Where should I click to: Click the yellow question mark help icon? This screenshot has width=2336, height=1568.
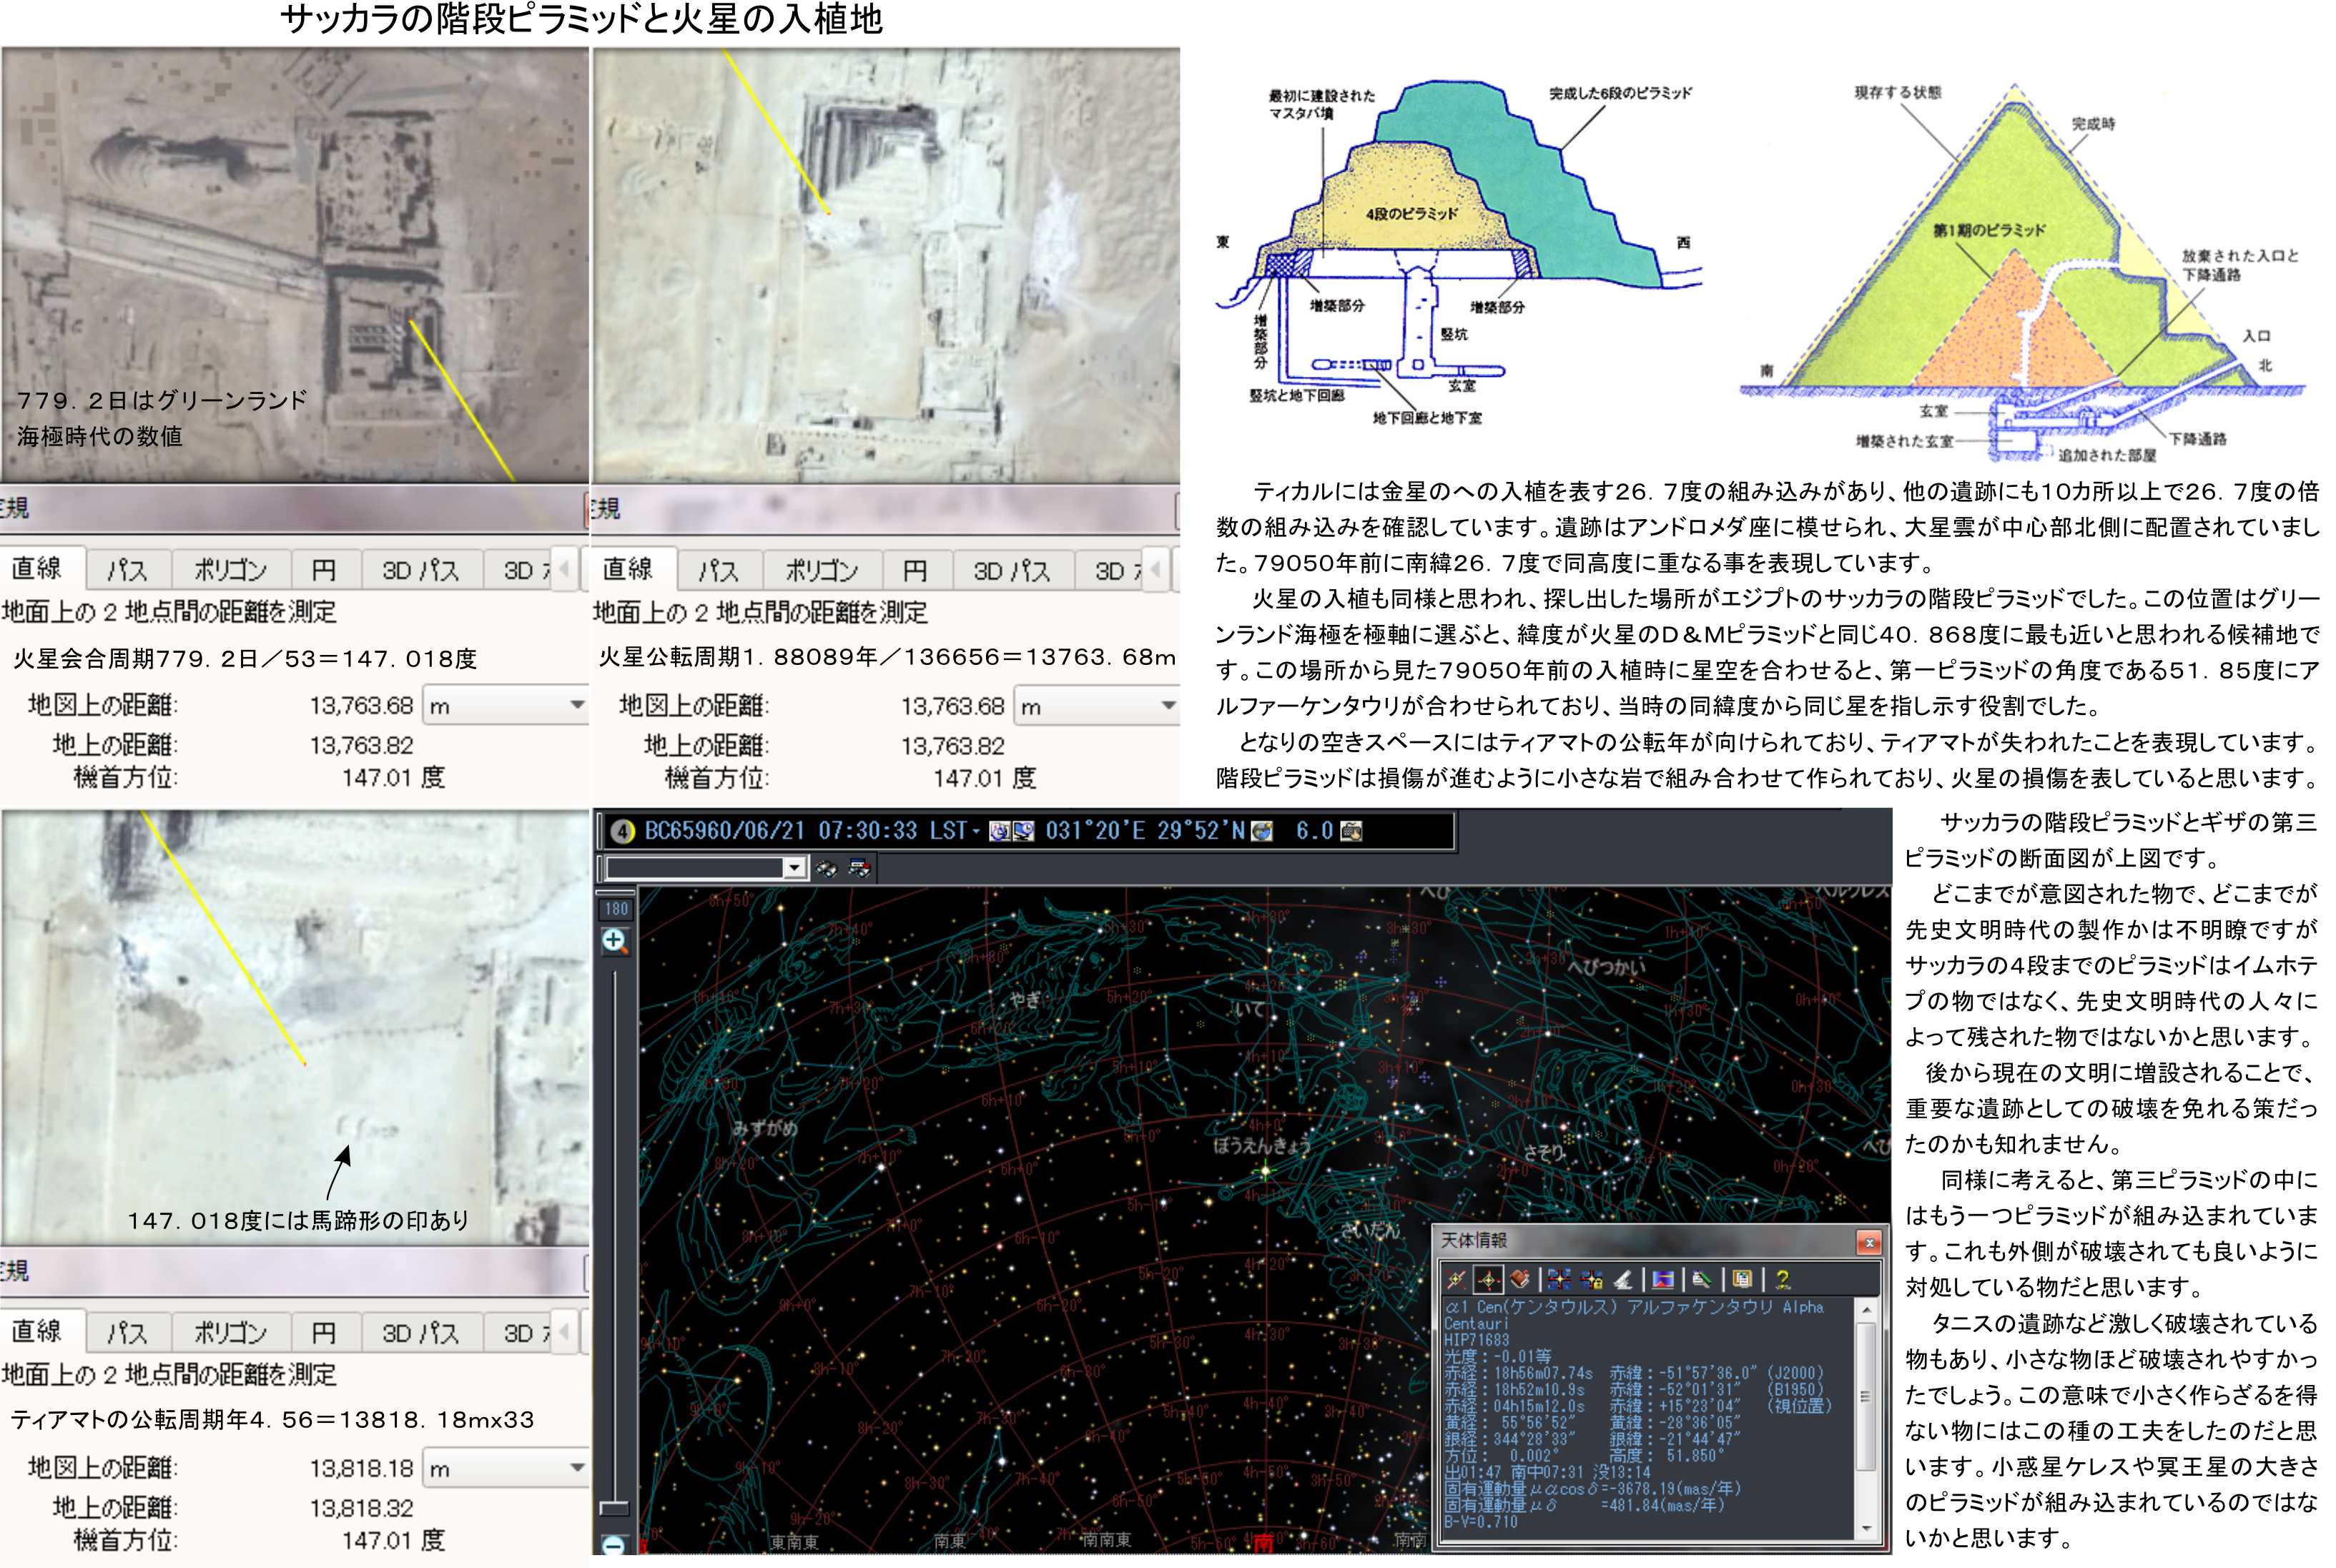tap(1783, 1280)
